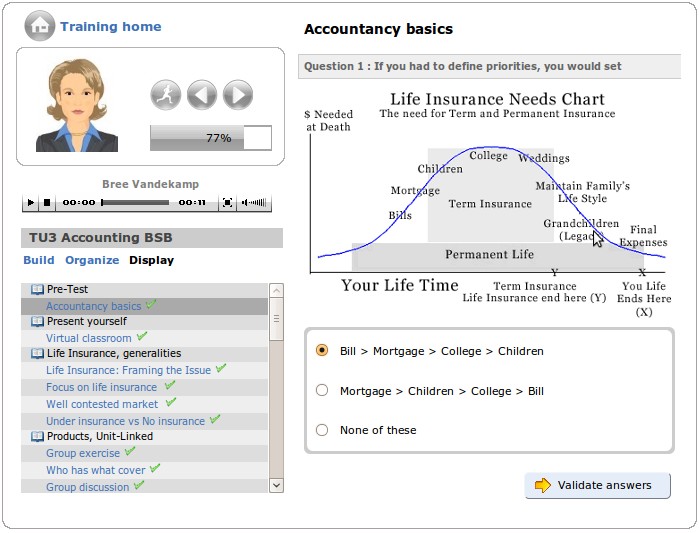Click the volume icon in the player
Viewport: 699px width, 533px height.
[x=256, y=203]
